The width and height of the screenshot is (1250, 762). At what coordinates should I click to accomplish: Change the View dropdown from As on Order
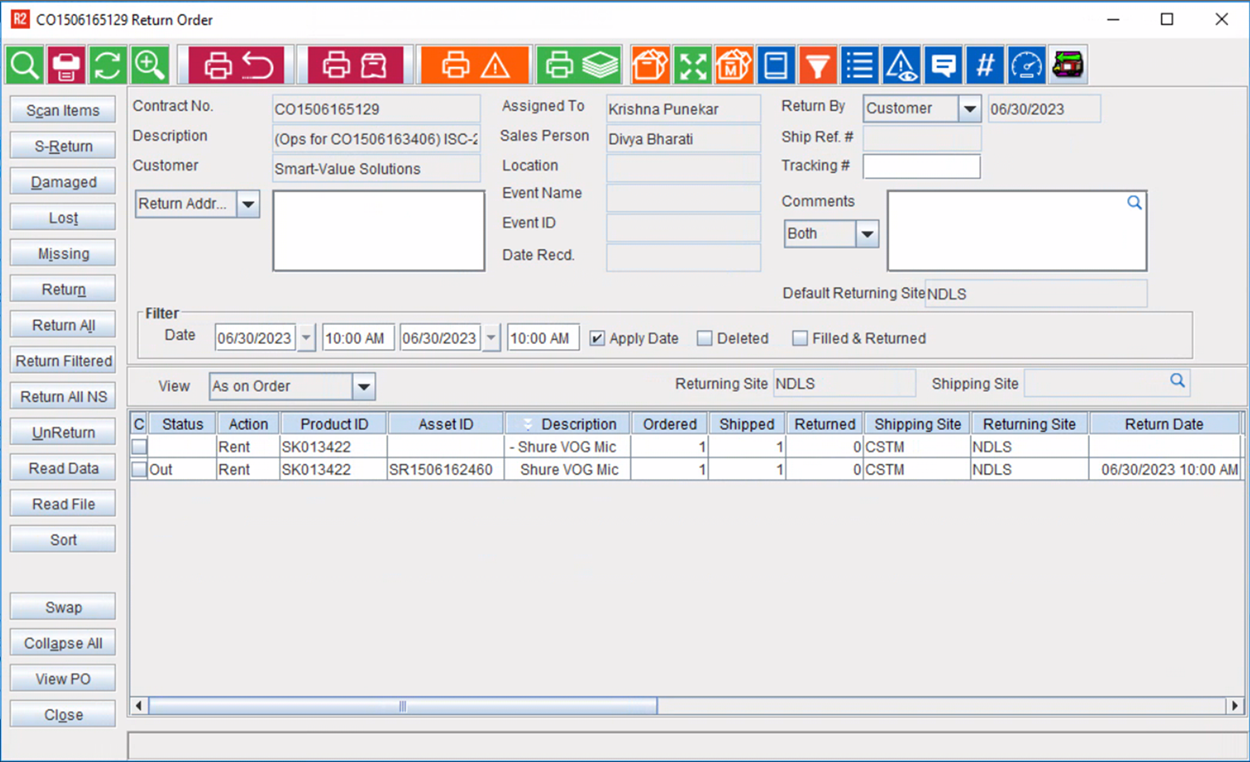[365, 386]
